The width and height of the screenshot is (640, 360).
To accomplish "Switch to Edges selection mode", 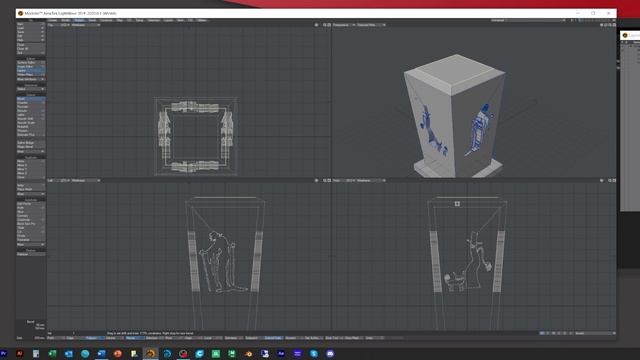I will pos(75,338).
